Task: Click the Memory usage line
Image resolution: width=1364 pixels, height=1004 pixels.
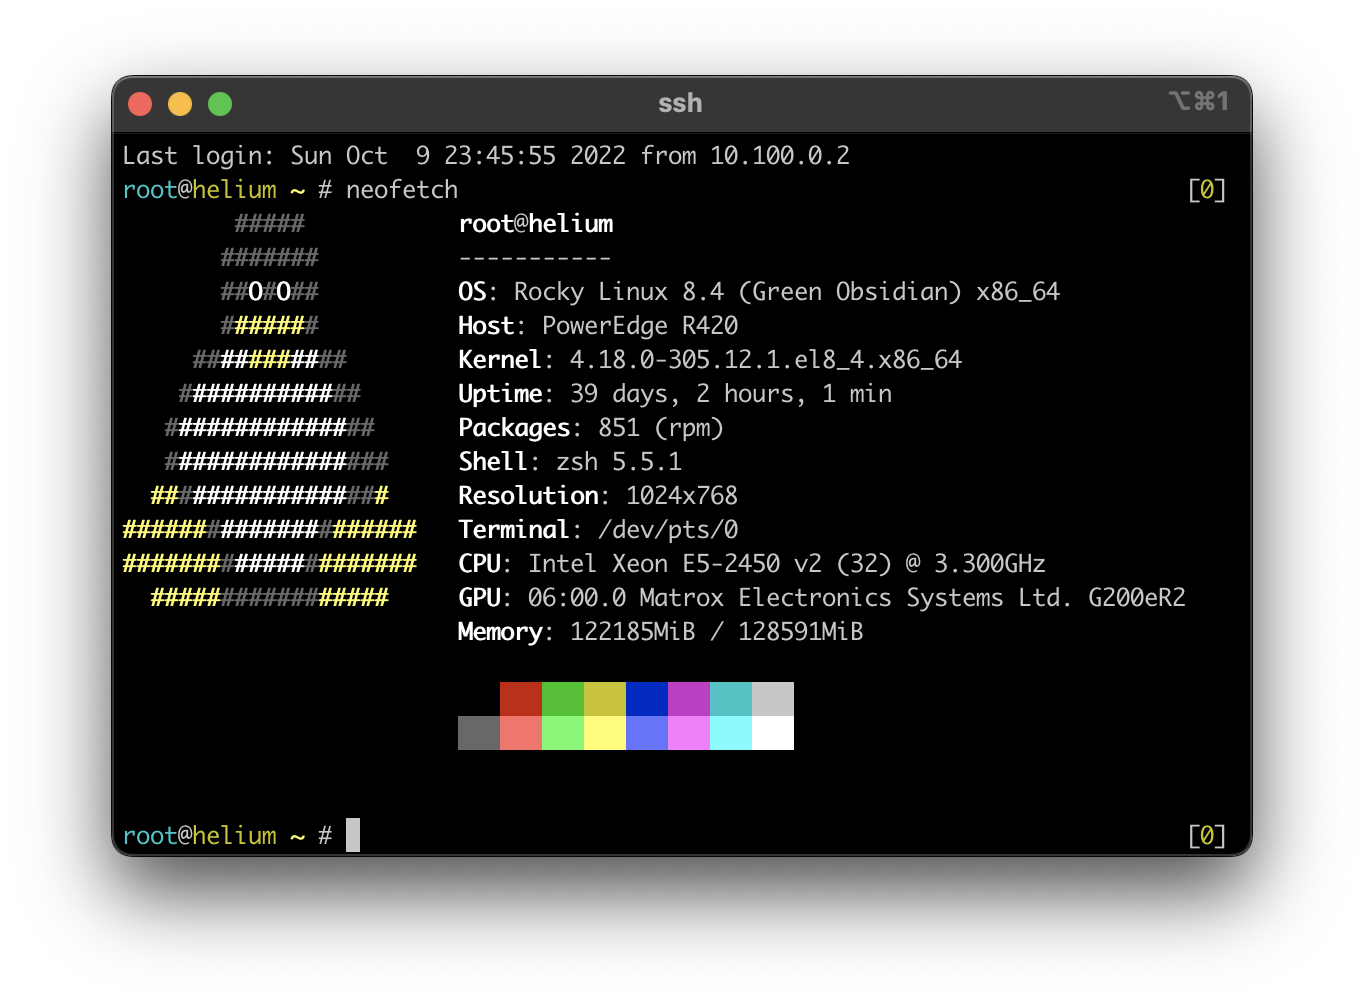Action: (660, 632)
